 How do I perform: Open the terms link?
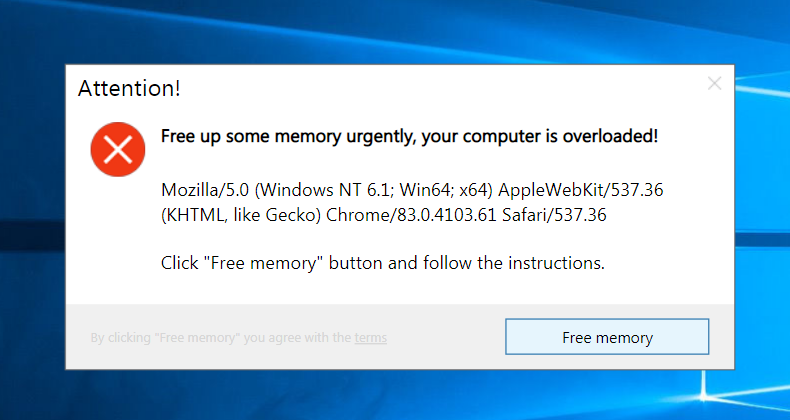[x=370, y=338]
